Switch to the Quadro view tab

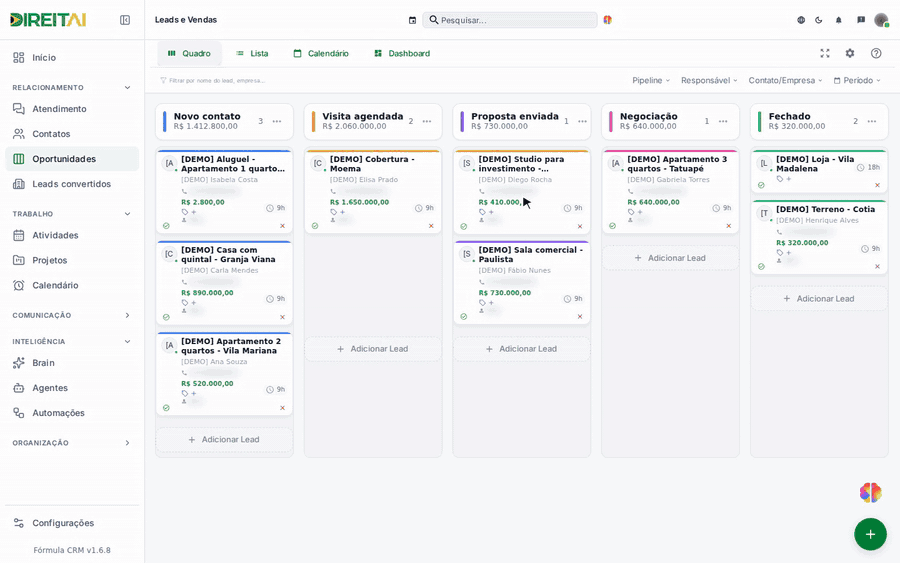189,53
